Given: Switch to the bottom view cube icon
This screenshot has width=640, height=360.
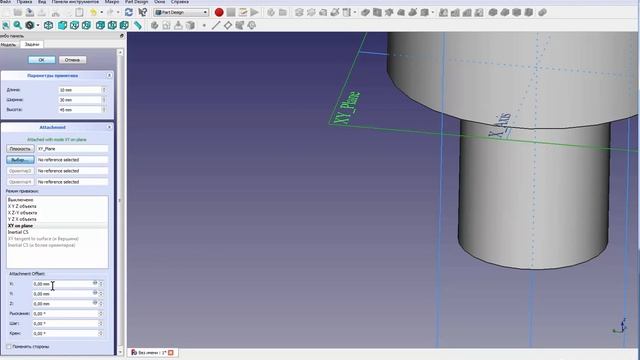Looking at the screenshot, I should 112,25.
